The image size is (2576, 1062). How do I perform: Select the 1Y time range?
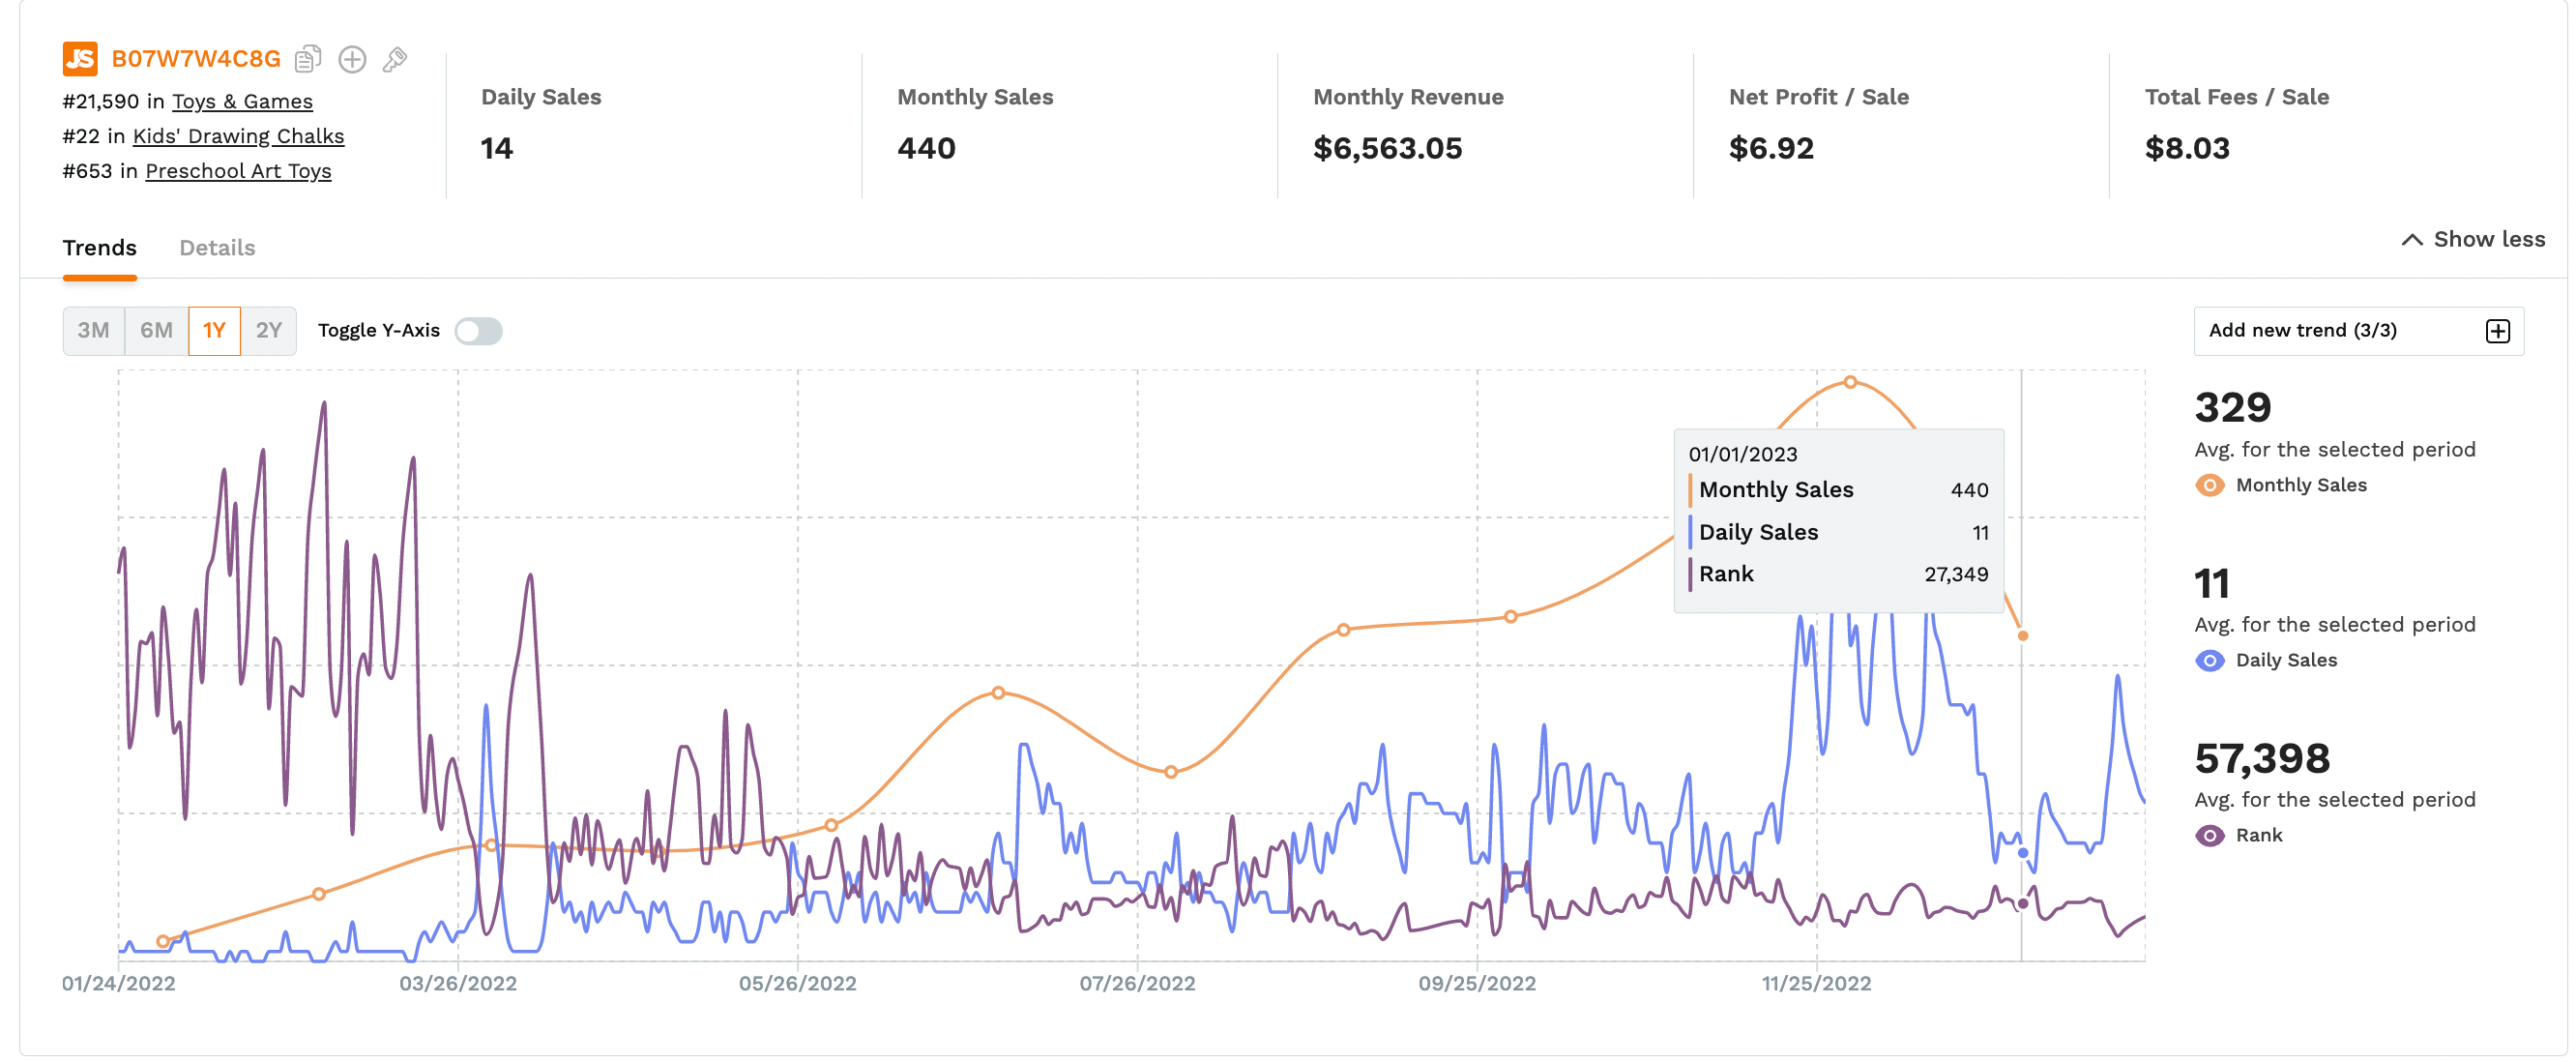point(214,331)
